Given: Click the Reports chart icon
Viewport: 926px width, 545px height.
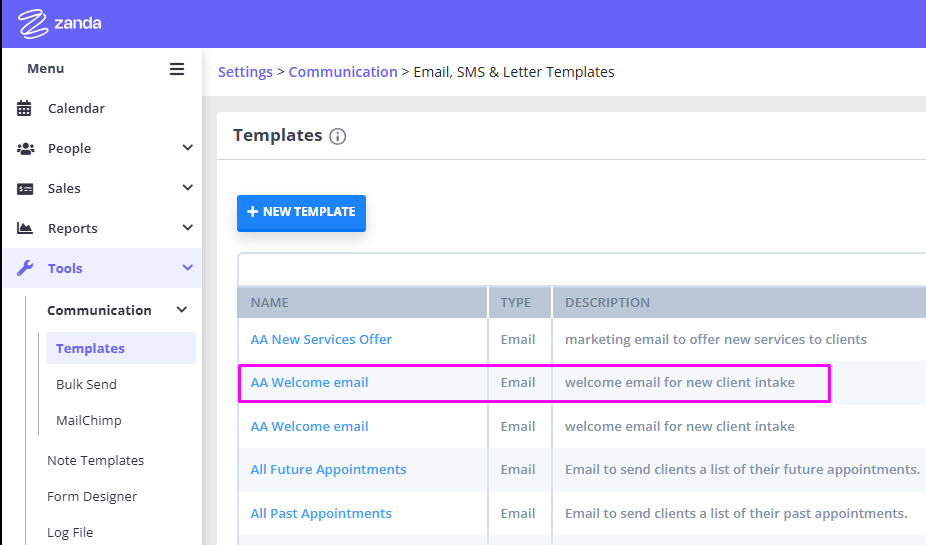Looking at the screenshot, I should tap(25, 228).
